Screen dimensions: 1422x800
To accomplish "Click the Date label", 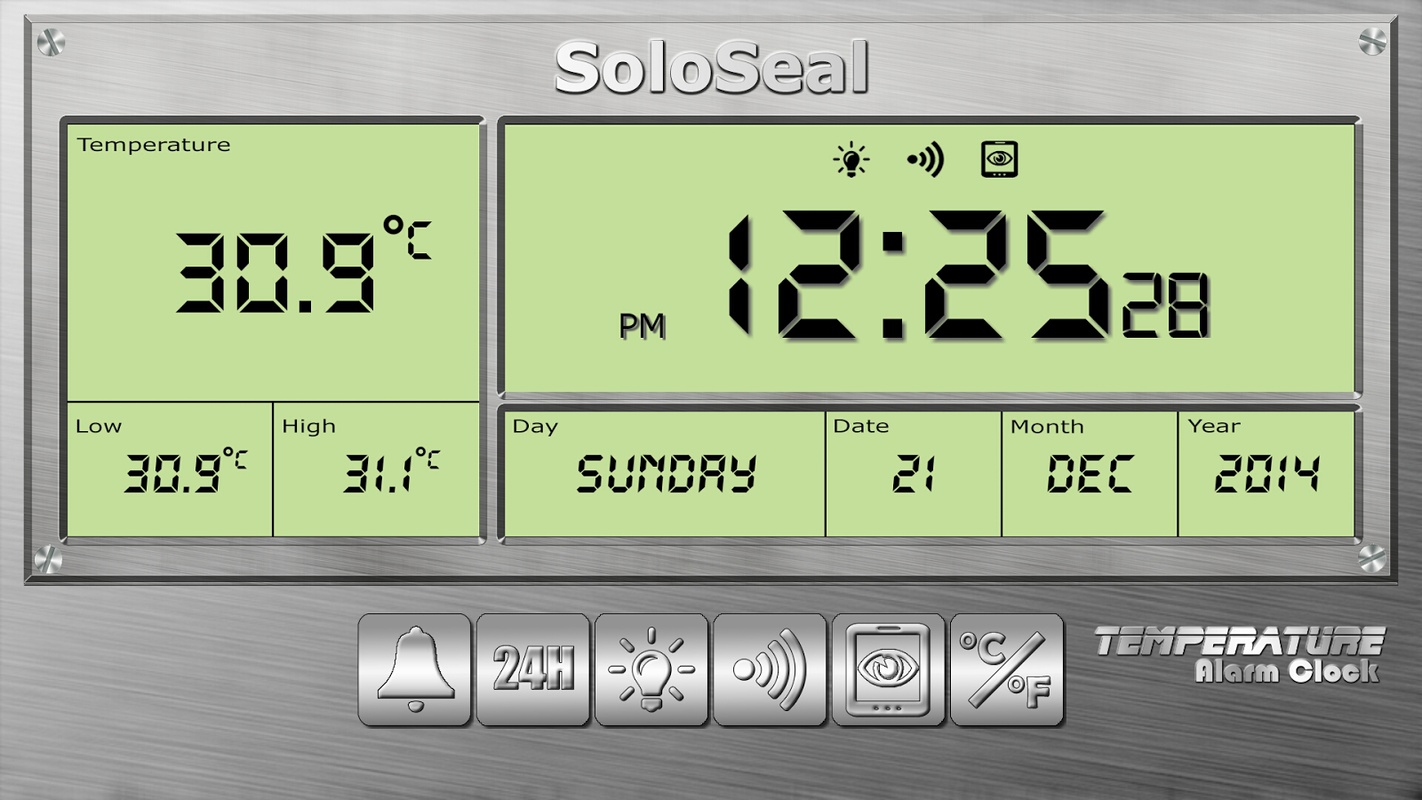I will (x=861, y=426).
